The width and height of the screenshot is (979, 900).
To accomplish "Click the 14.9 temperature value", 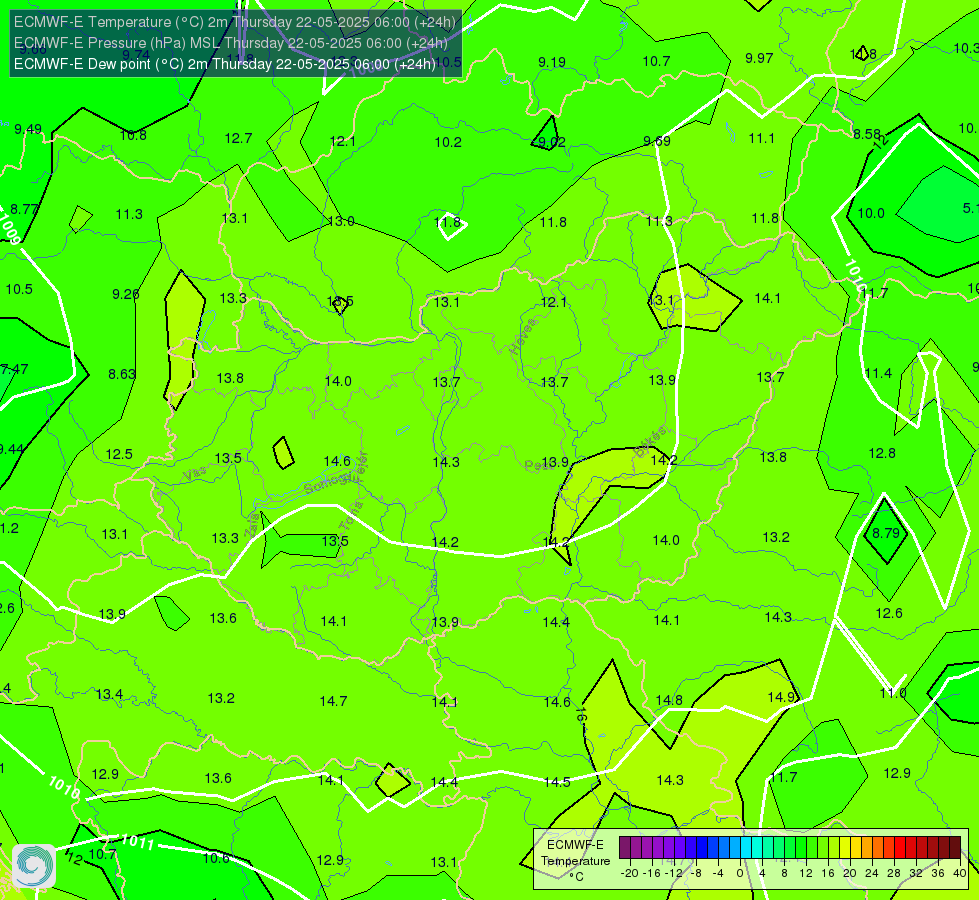I will click(781, 698).
